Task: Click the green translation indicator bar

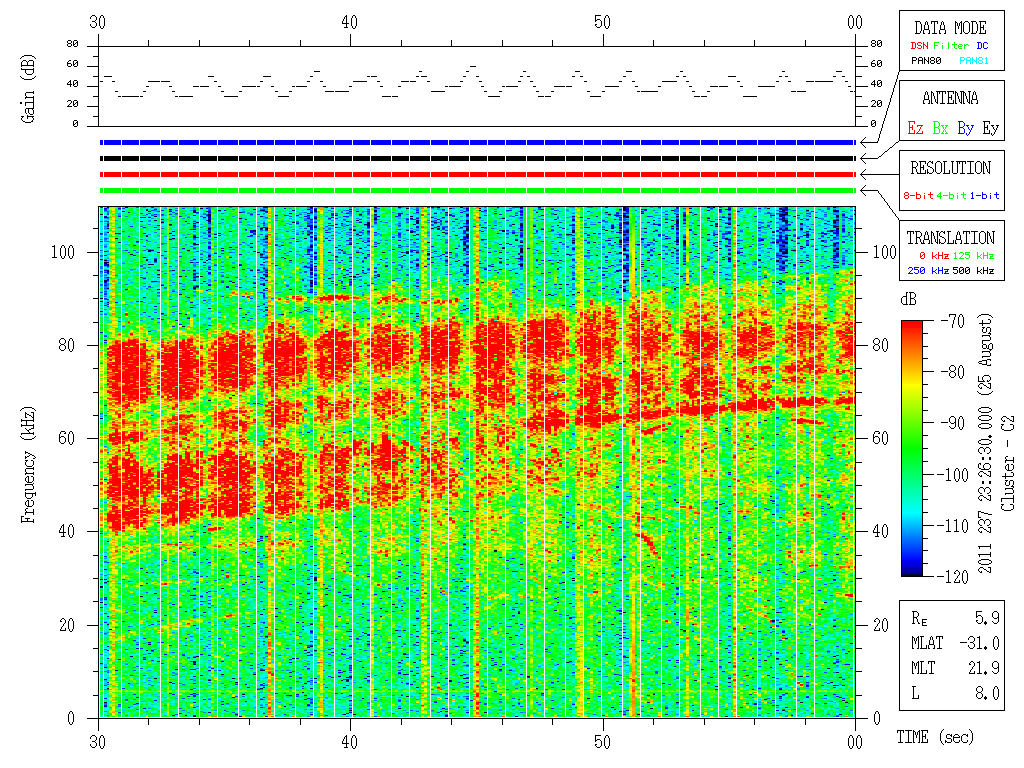Action: 478,190
